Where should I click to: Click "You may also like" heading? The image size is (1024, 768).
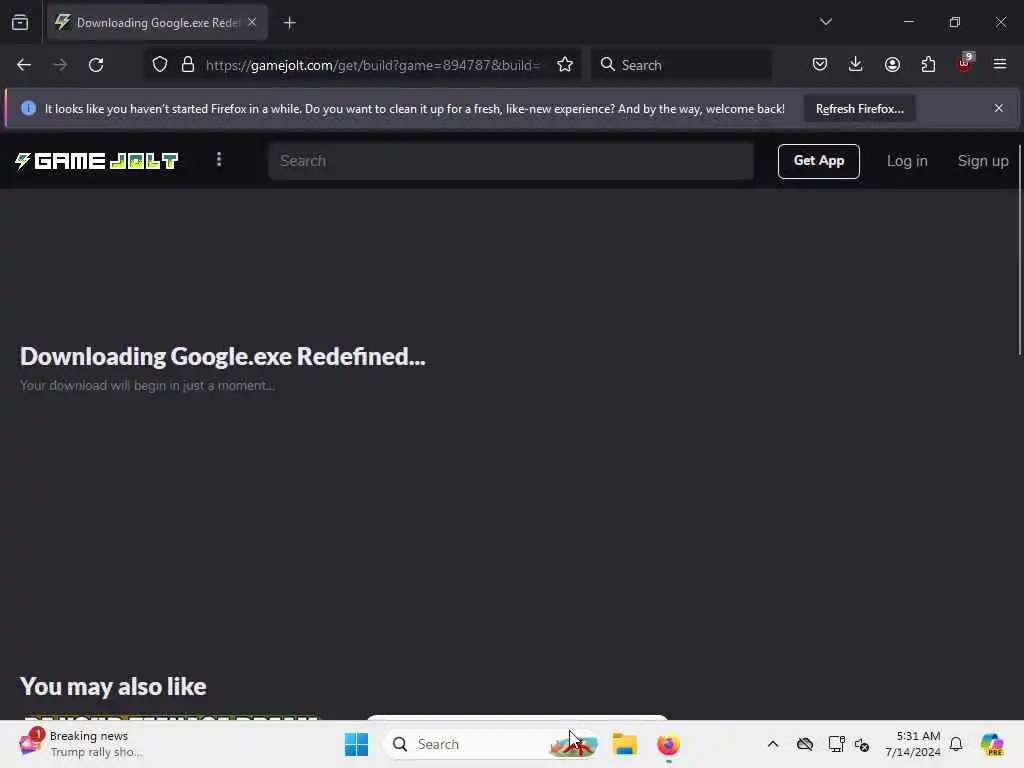113,686
